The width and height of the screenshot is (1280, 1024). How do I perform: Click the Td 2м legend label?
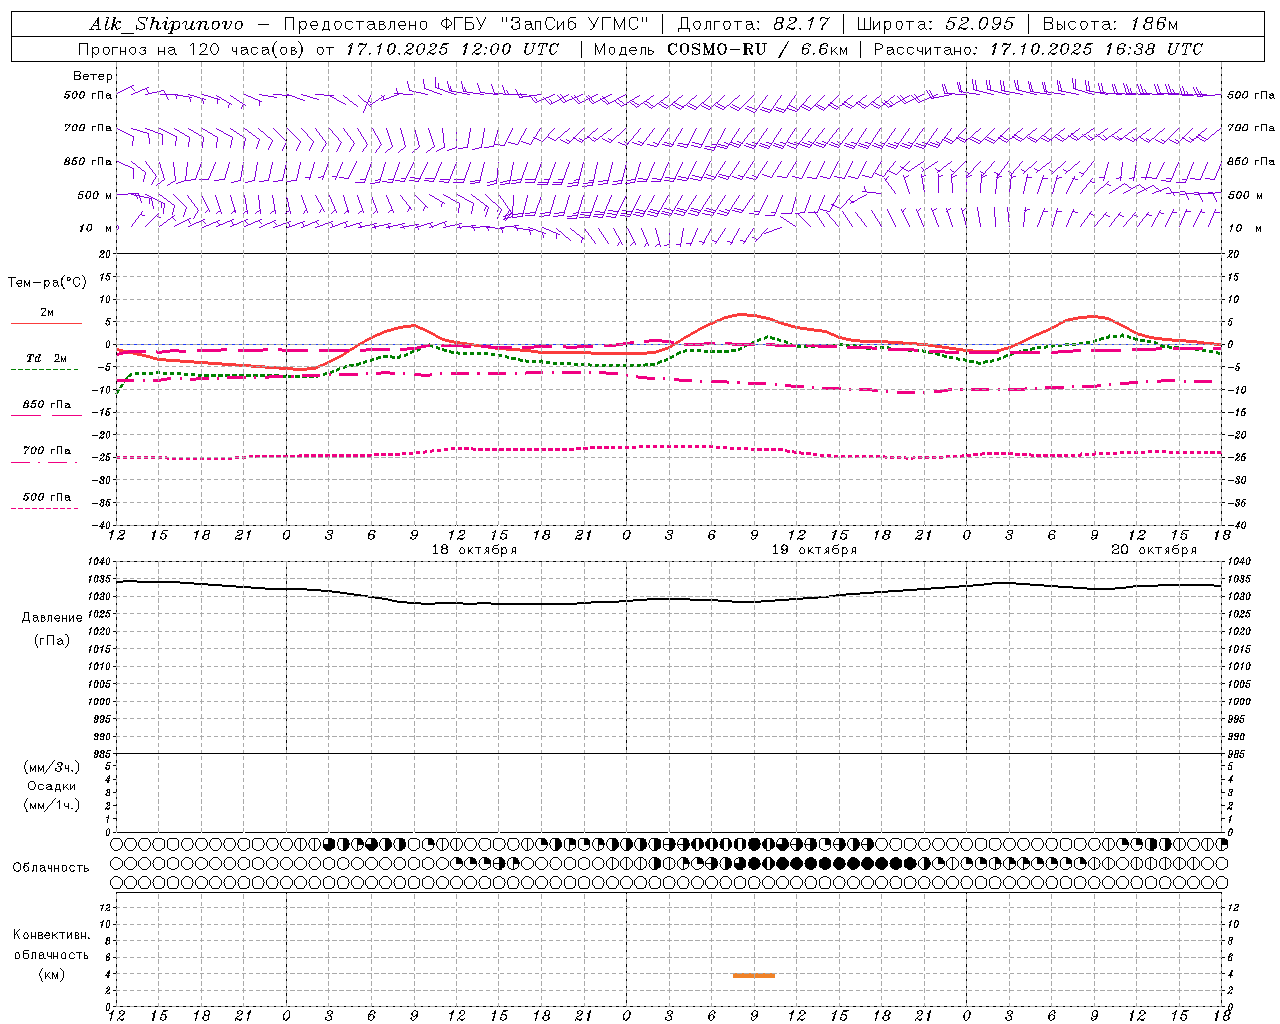[47, 358]
